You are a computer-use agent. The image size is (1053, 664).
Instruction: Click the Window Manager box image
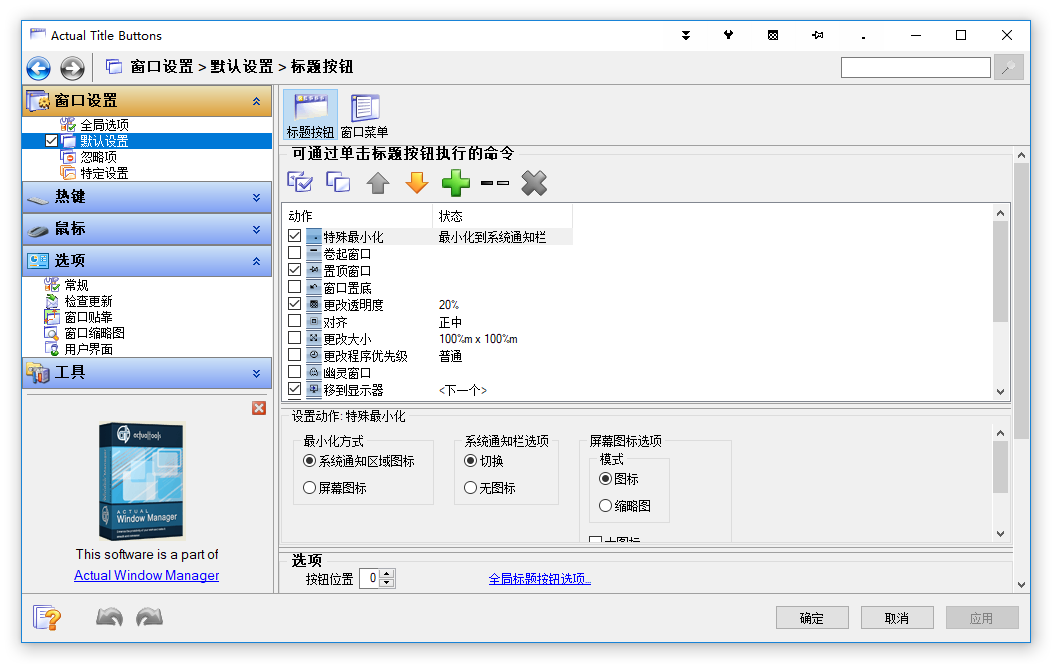coord(142,481)
